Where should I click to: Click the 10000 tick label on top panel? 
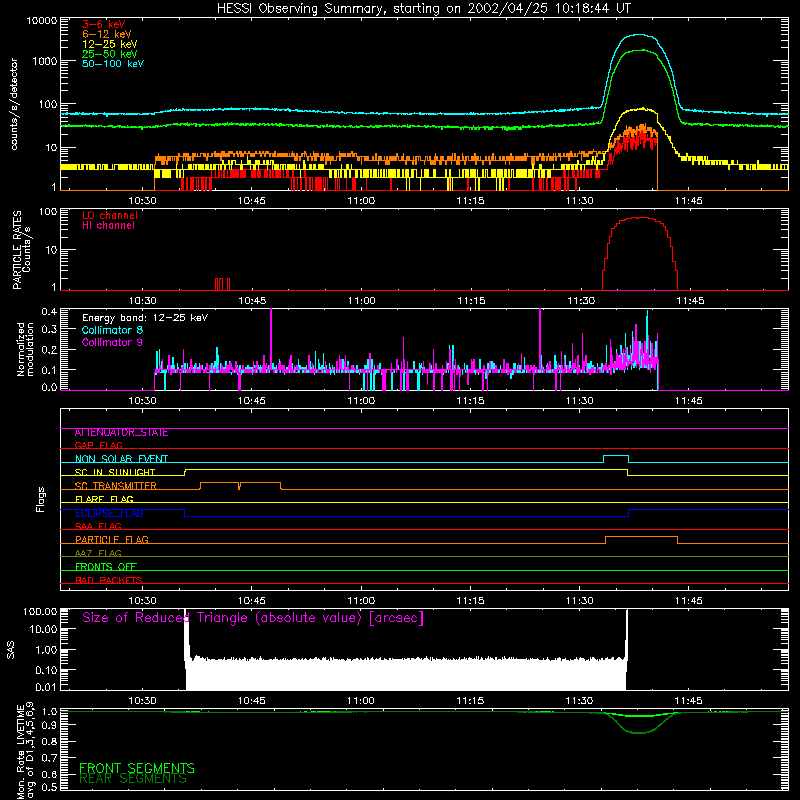[x=42, y=21]
